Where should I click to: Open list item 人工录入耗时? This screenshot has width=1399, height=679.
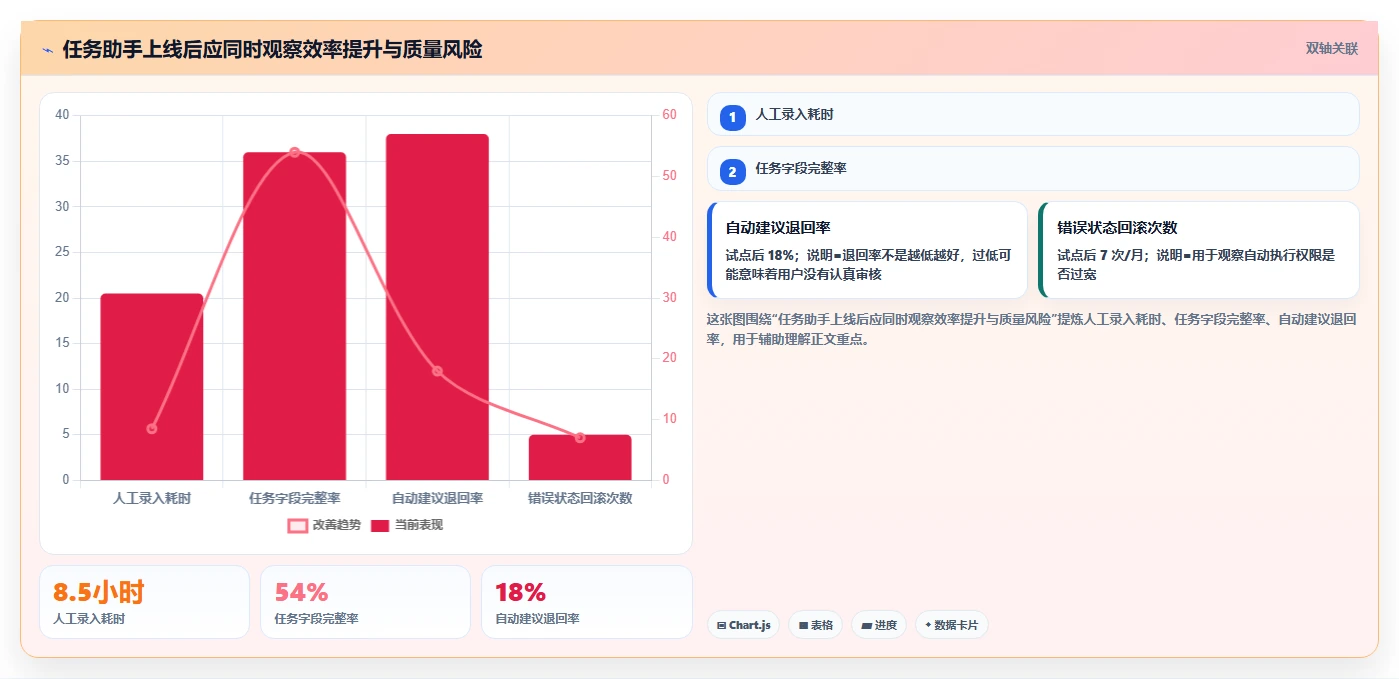point(1033,114)
